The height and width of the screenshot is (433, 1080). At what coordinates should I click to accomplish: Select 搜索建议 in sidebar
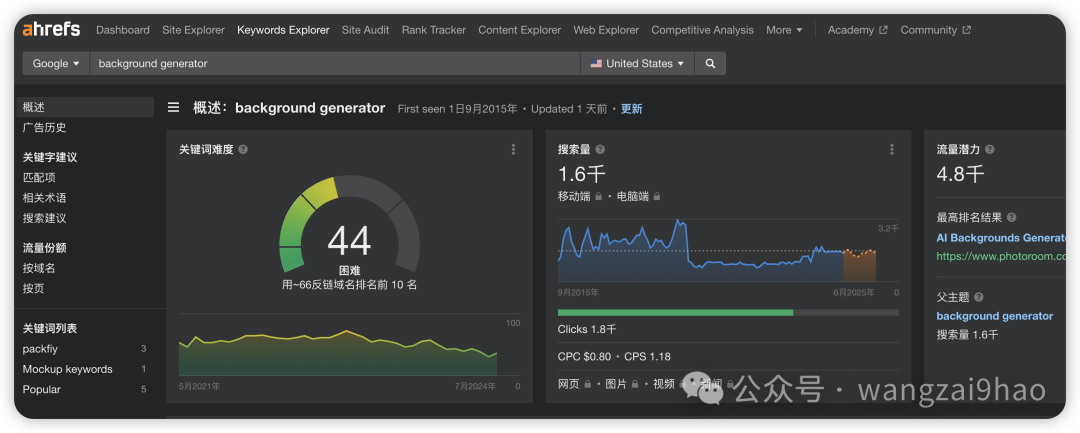click(45, 218)
